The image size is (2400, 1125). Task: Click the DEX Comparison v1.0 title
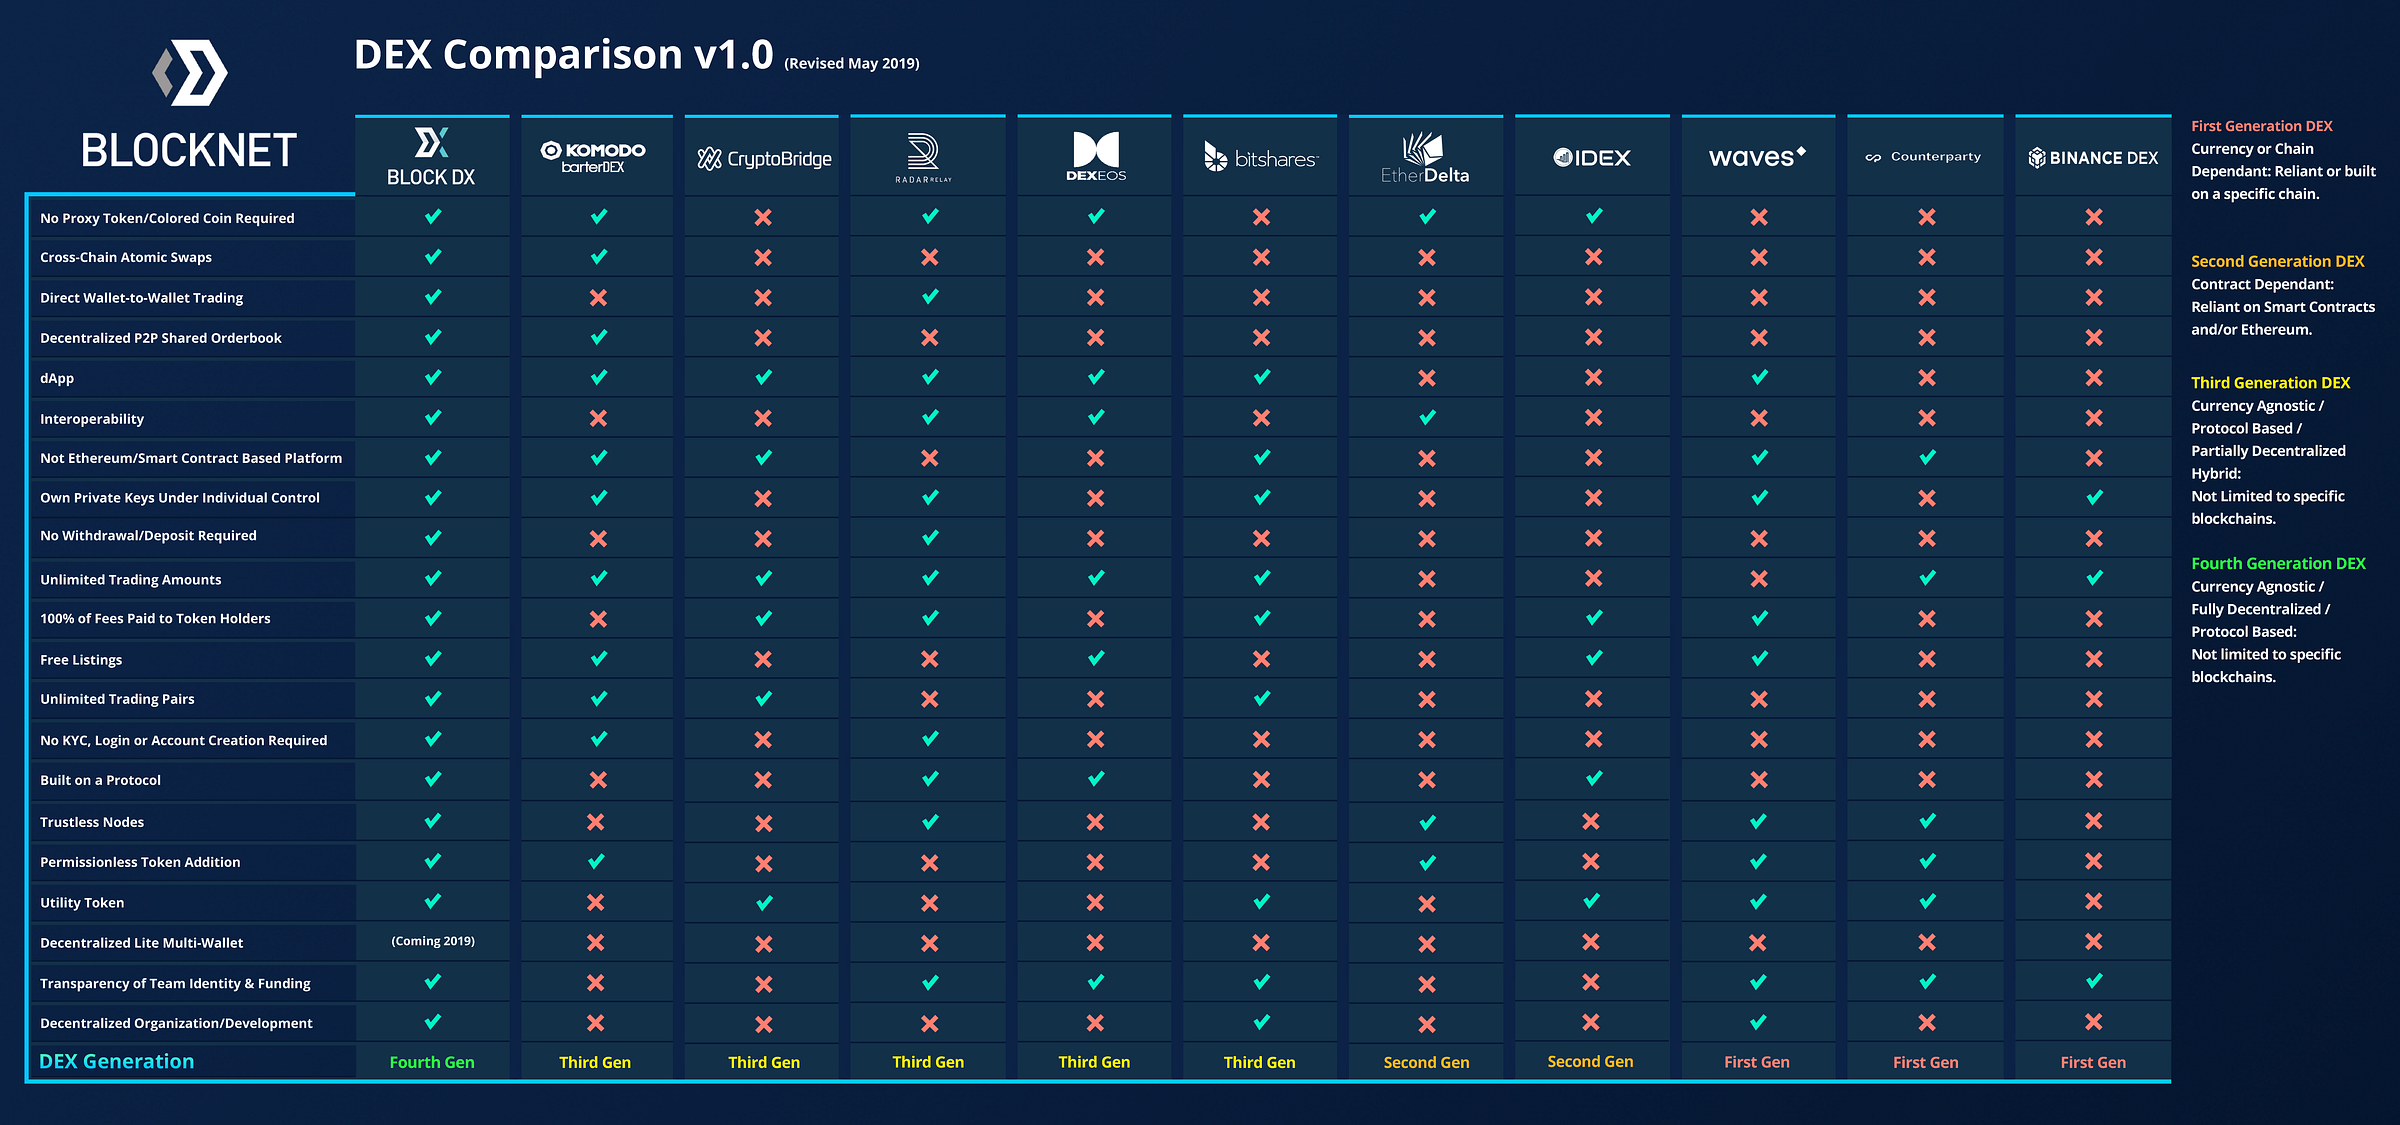tap(563, 54)
